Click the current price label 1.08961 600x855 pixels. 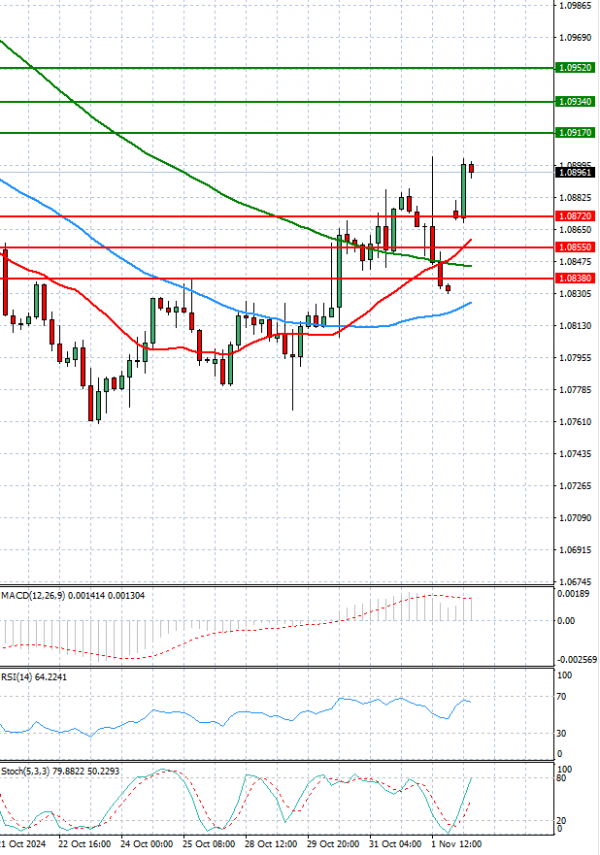[574, 173]
